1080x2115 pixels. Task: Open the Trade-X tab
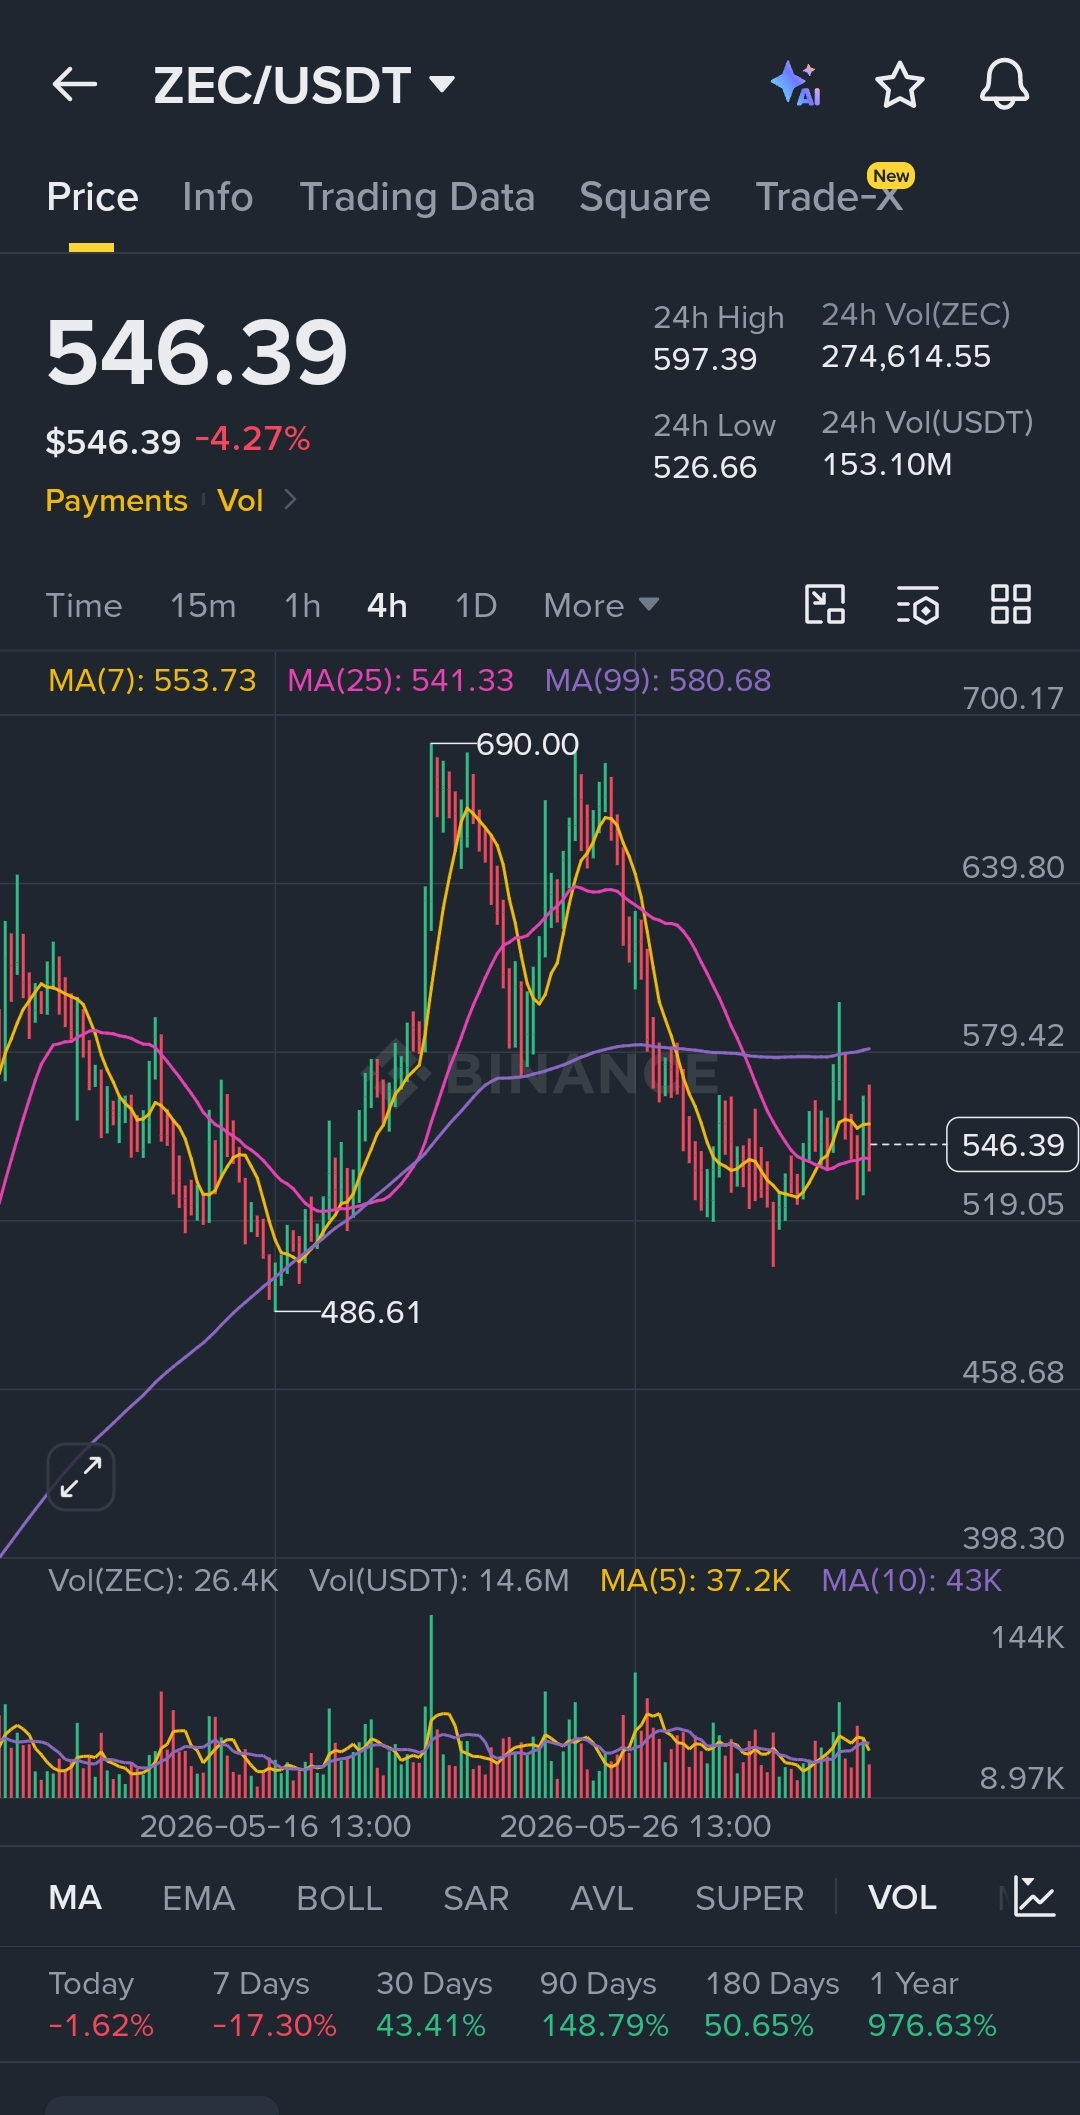(x=830, y=197)
